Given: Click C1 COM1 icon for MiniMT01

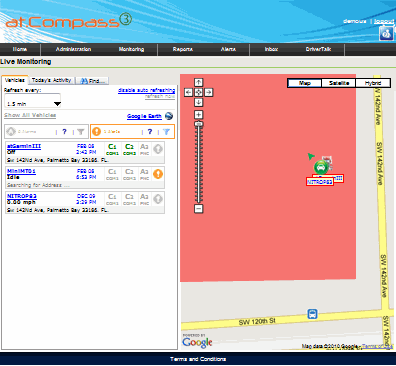Looking at the screenshot, I should (112, 174).
